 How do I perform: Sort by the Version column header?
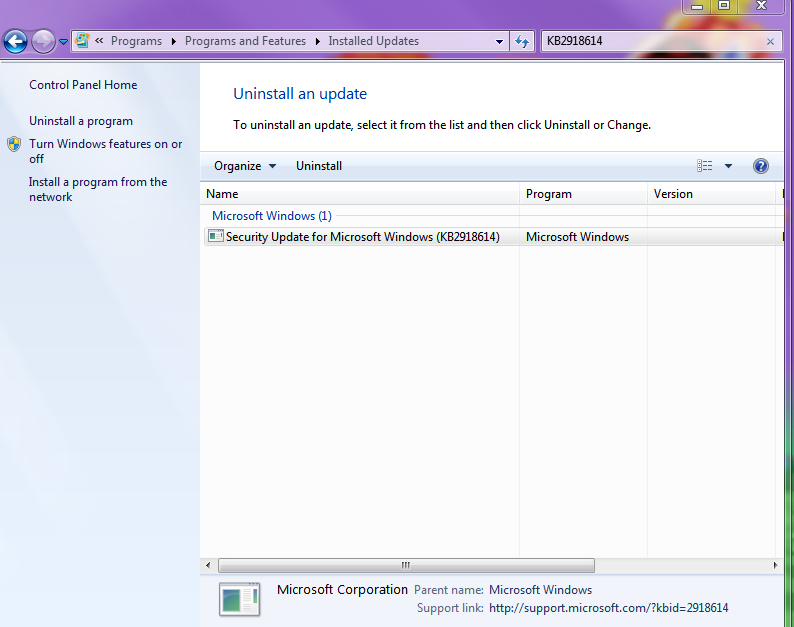tap(711, 194)
